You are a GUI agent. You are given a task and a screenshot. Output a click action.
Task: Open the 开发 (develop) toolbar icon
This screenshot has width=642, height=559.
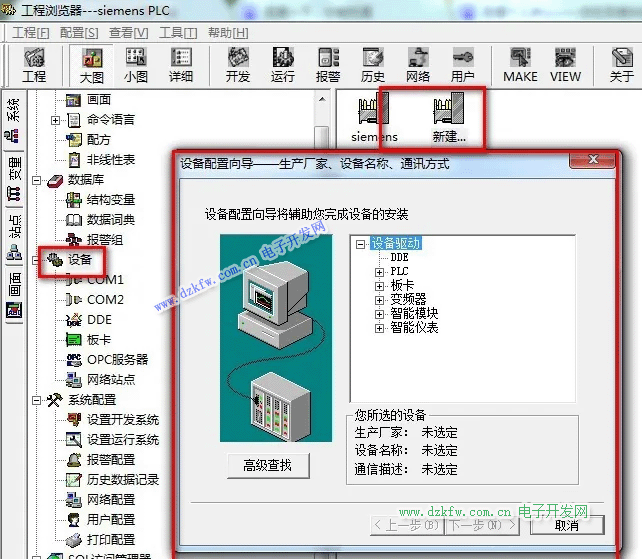pos(238,64)
